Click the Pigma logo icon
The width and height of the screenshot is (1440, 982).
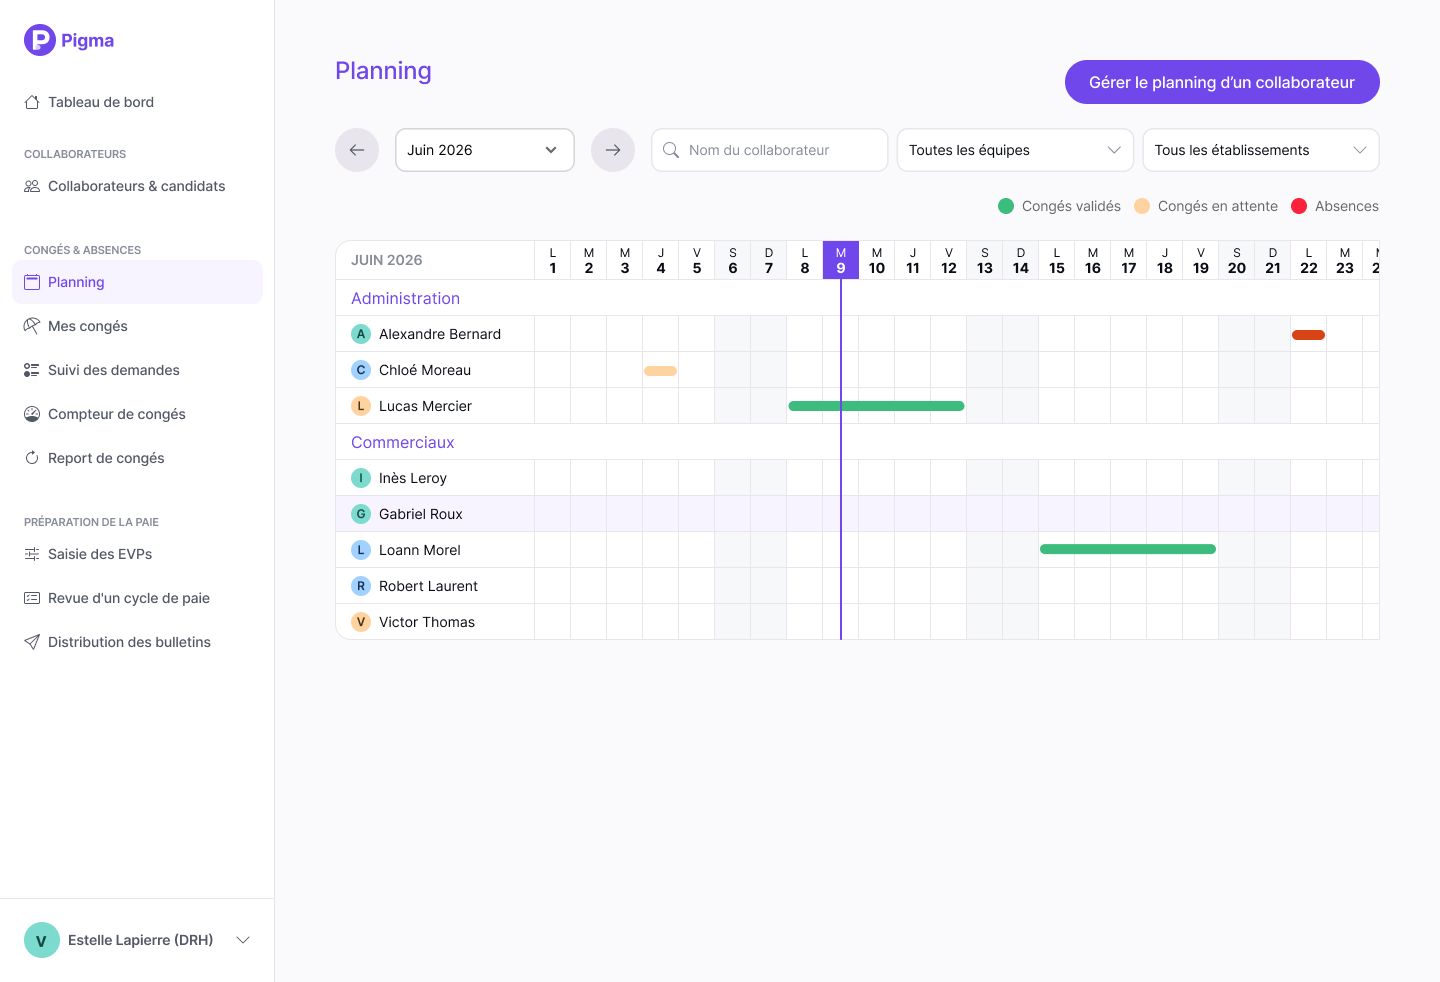(x=40, y=40)
